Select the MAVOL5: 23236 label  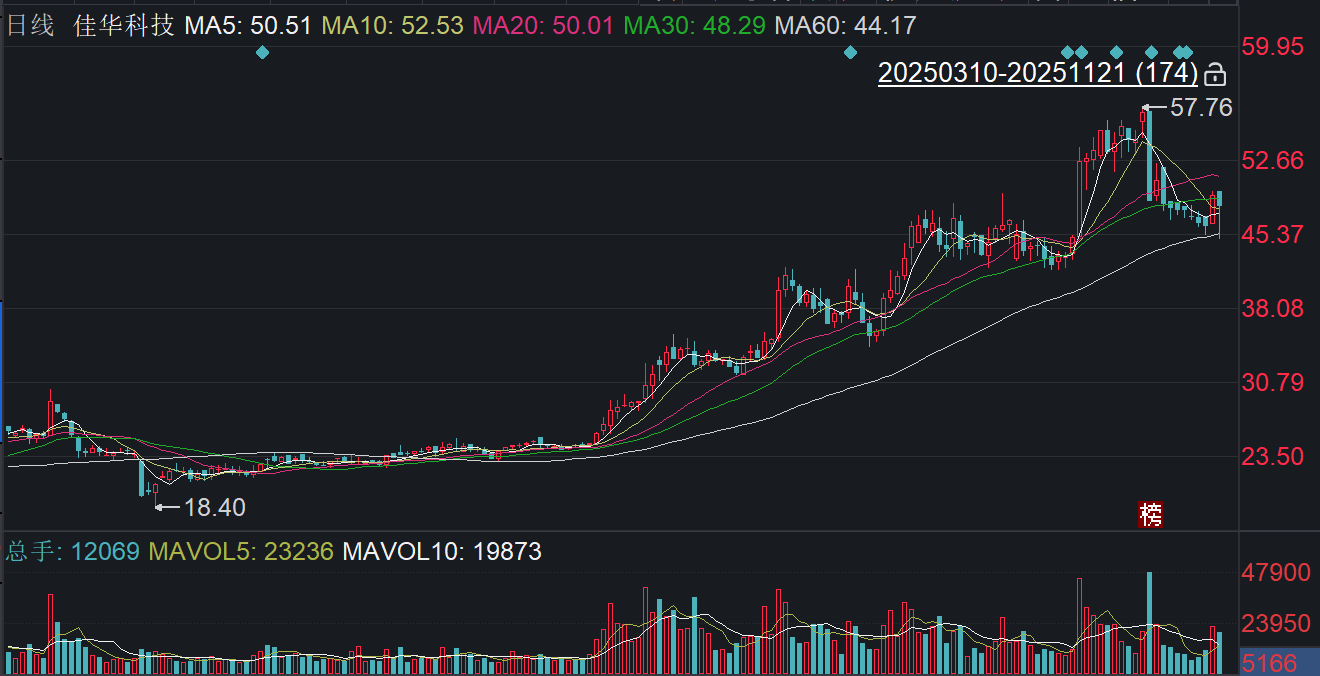pyautogui.click(x=241, y=551)
